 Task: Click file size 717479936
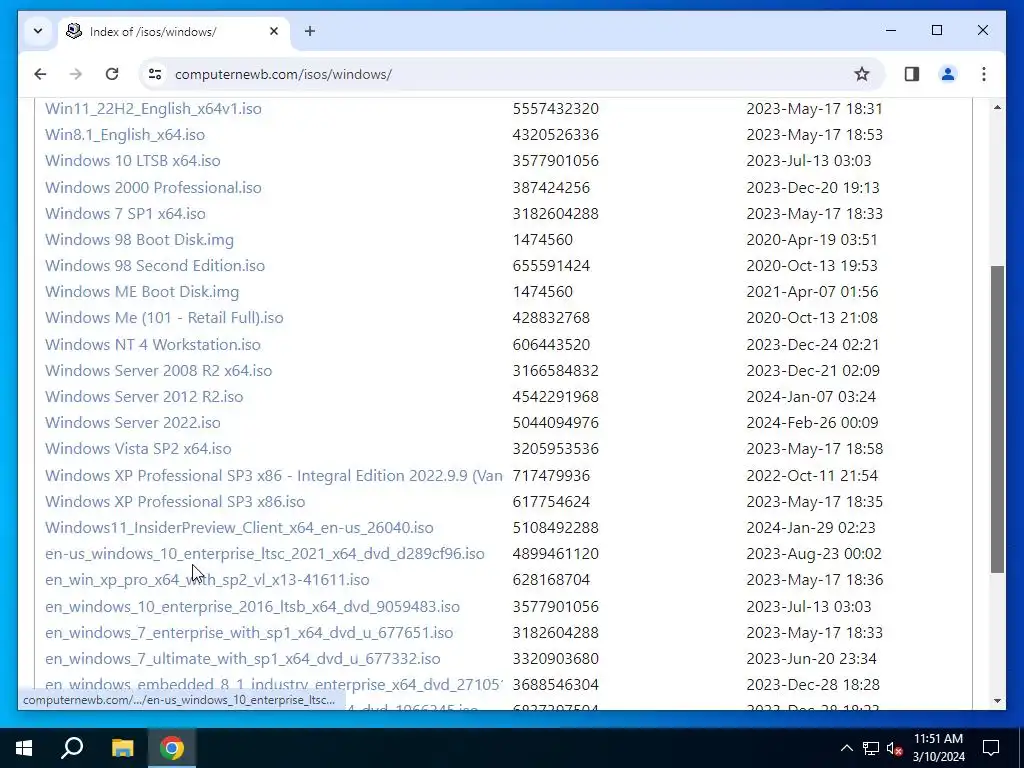[551, 475]
